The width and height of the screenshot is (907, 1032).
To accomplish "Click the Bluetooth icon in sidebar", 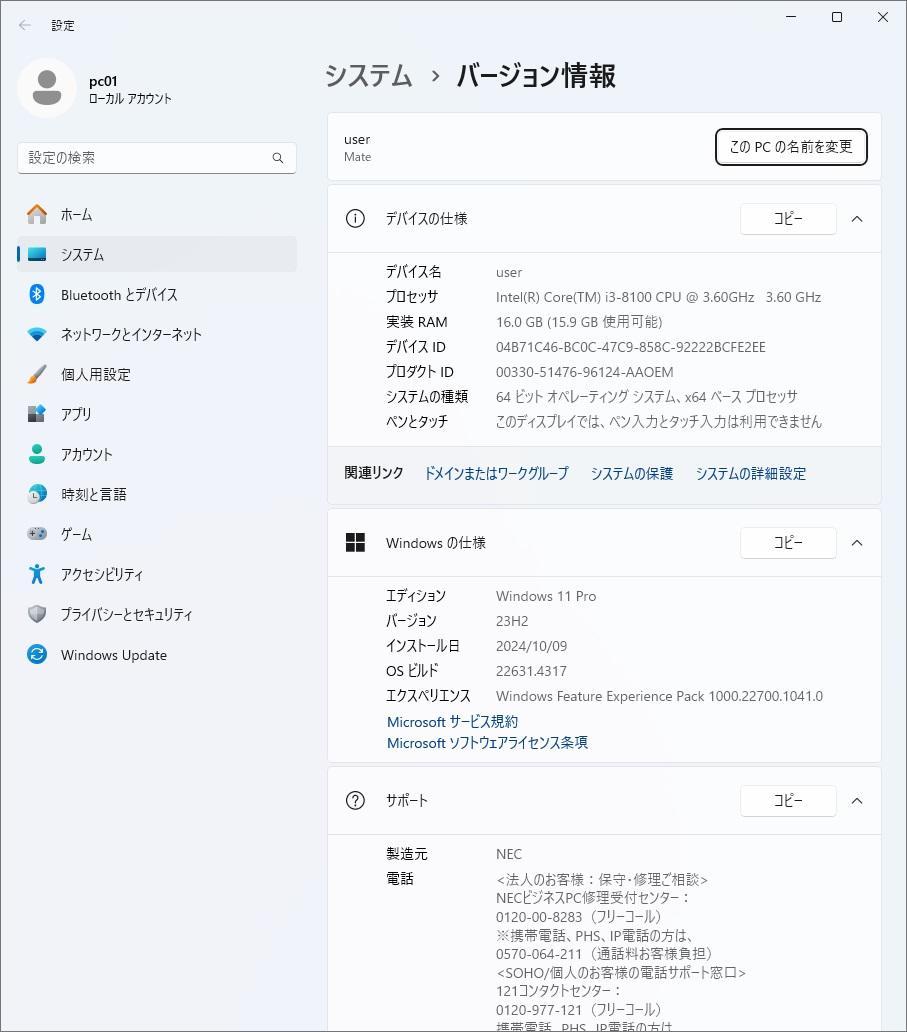I will pos(37,294).
